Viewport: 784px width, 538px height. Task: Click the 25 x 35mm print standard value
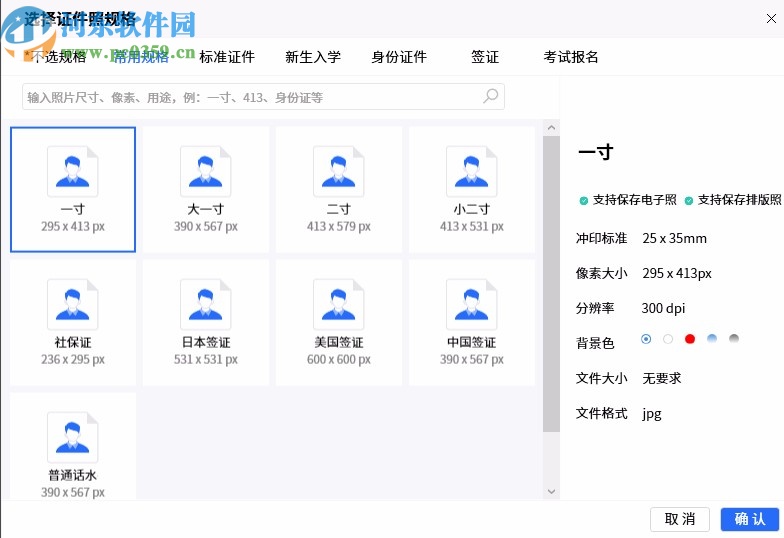pos(674,238)
